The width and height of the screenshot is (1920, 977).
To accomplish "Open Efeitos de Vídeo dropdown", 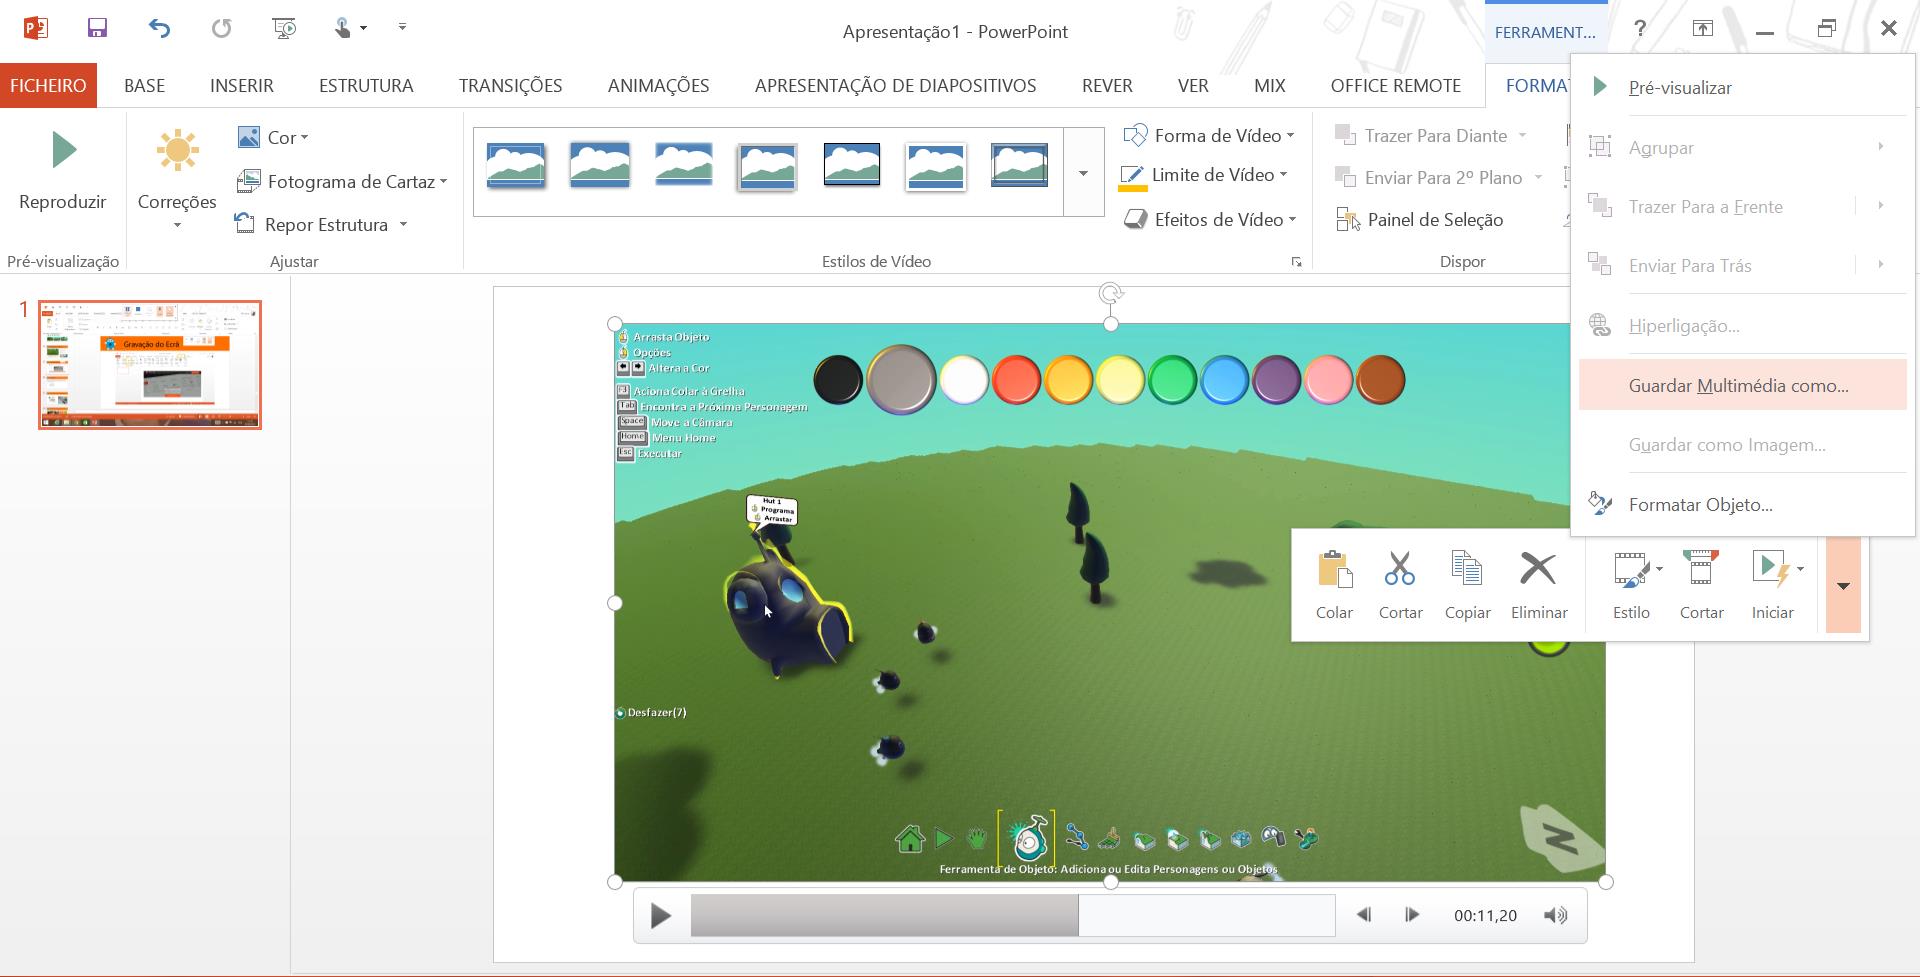I will (x=1210, y=219).
